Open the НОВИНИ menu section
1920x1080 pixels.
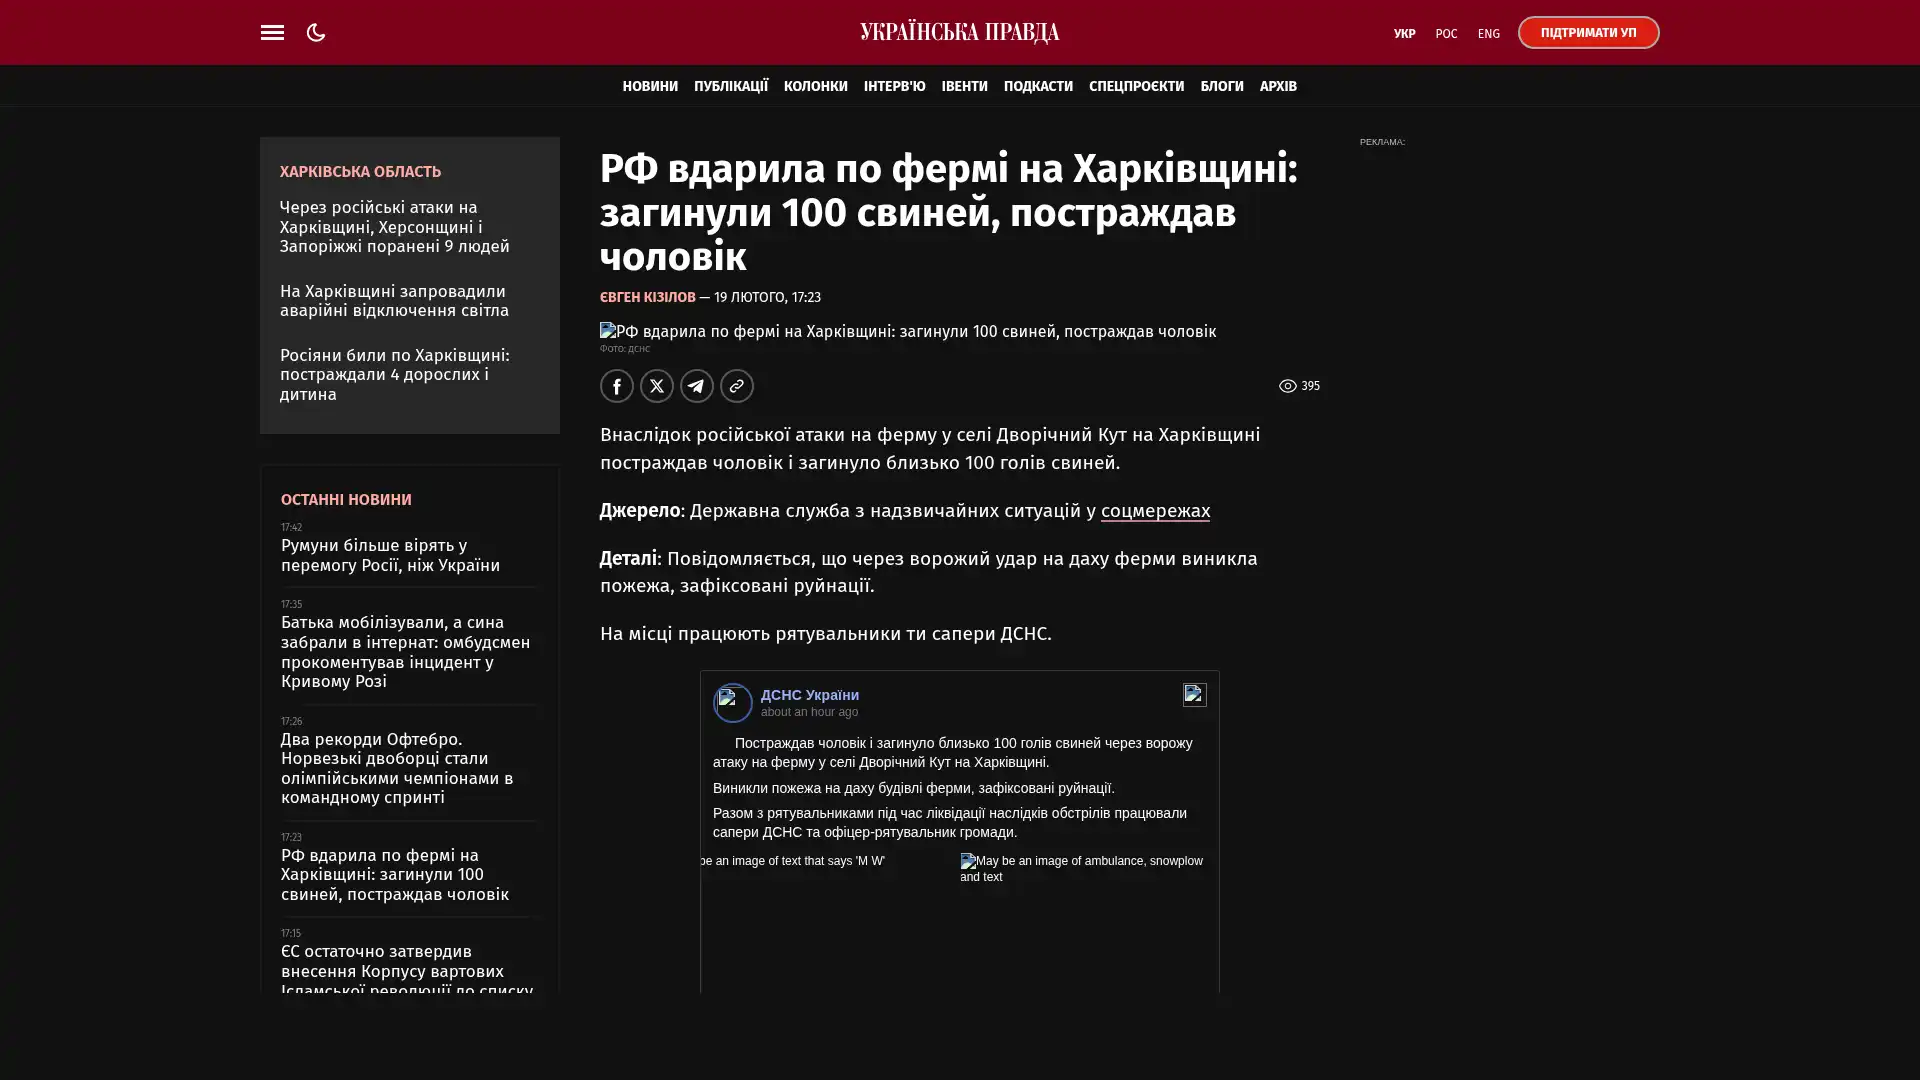click(649, 86)
